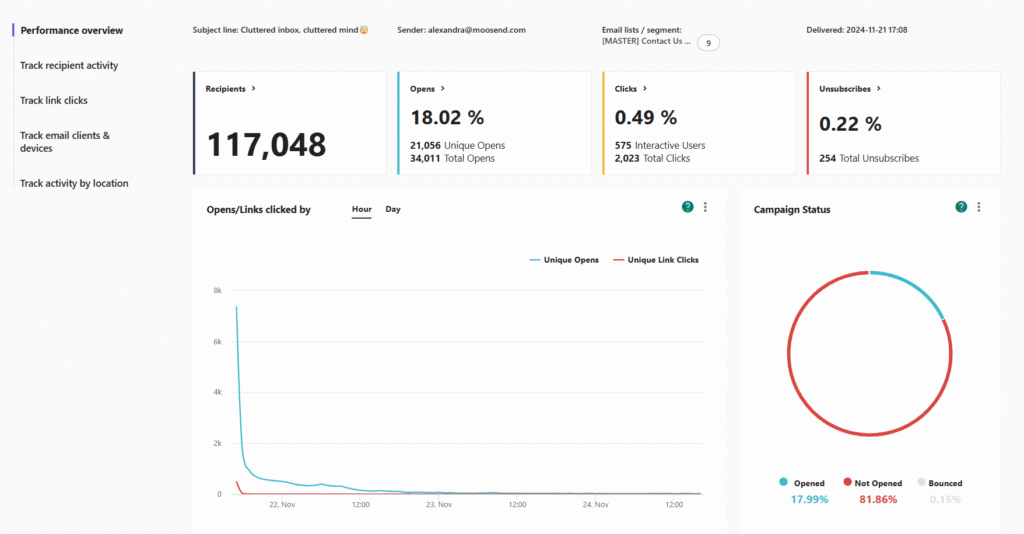Click the 117,048 recipients figure
Image resolution: width=1024 pixels, height=534 pixels.
266,144
